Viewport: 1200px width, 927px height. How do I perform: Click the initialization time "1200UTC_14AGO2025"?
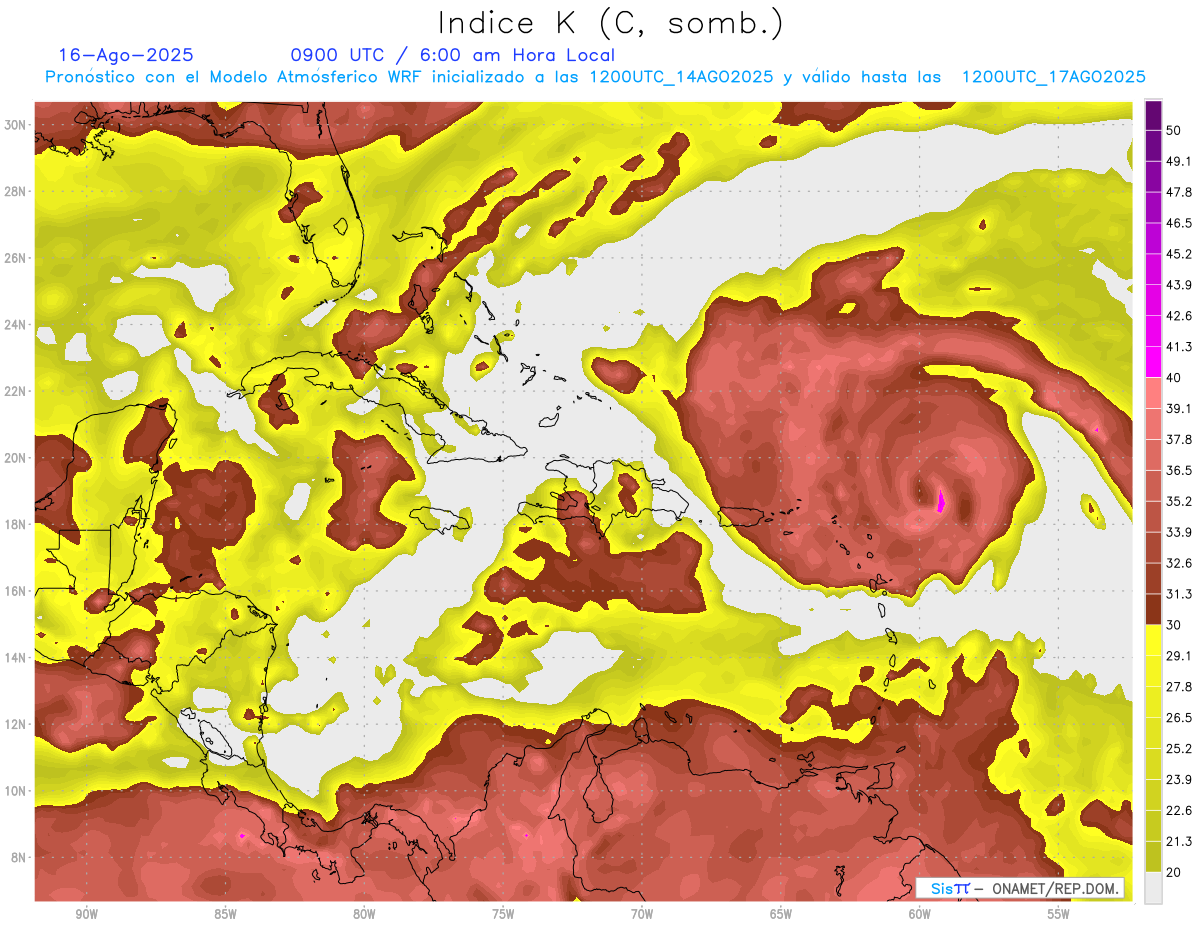(x=681, y=77)
